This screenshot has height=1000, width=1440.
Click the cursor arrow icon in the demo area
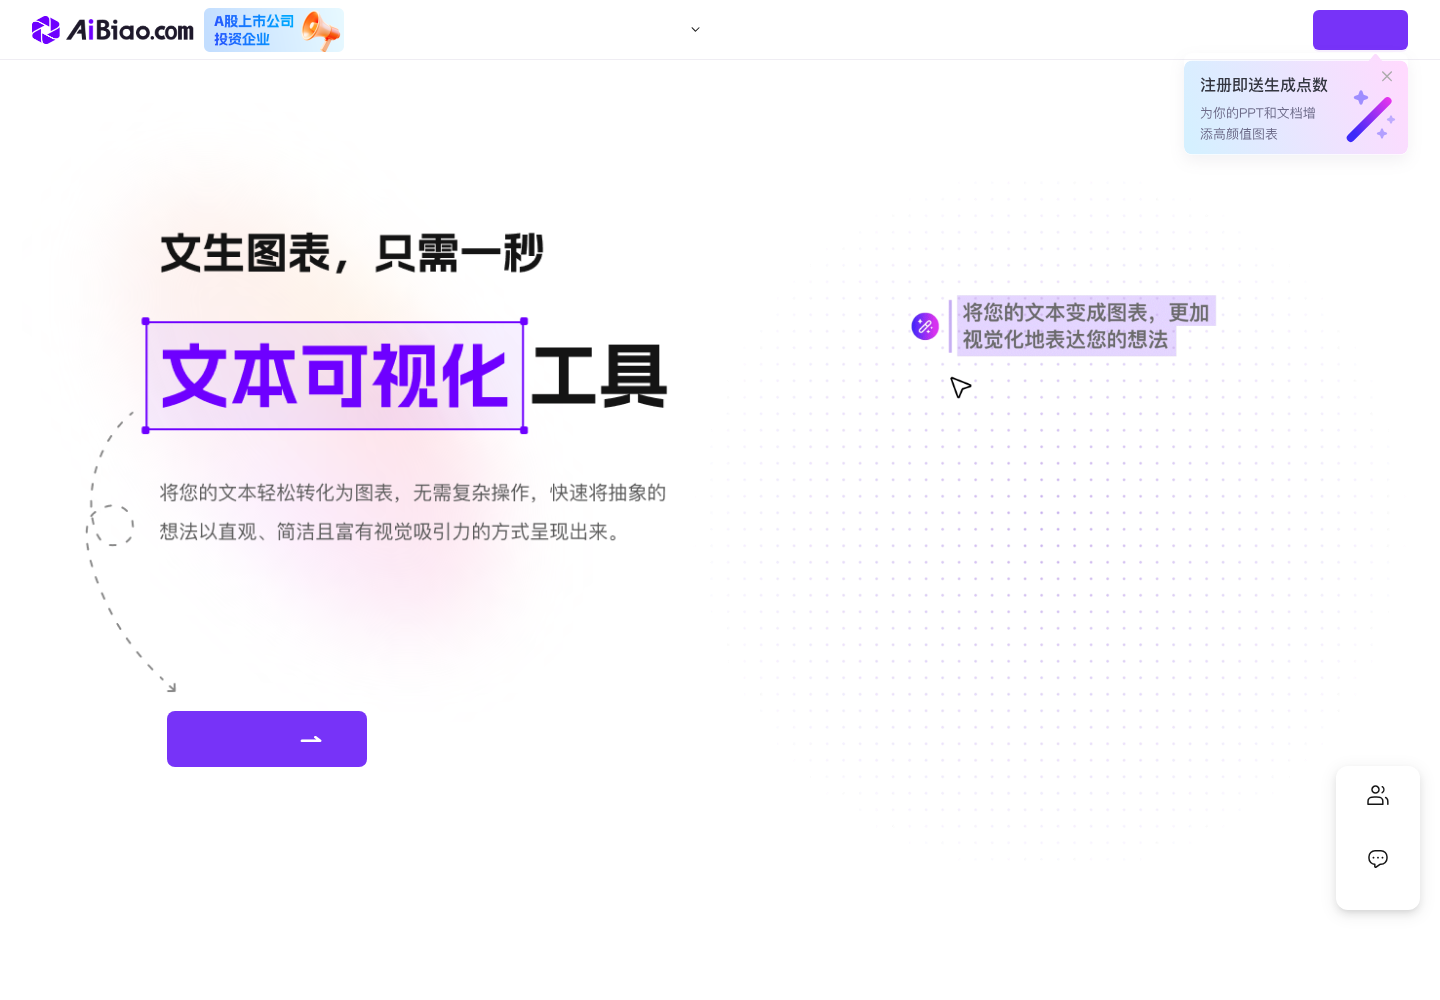pos(960,387)
